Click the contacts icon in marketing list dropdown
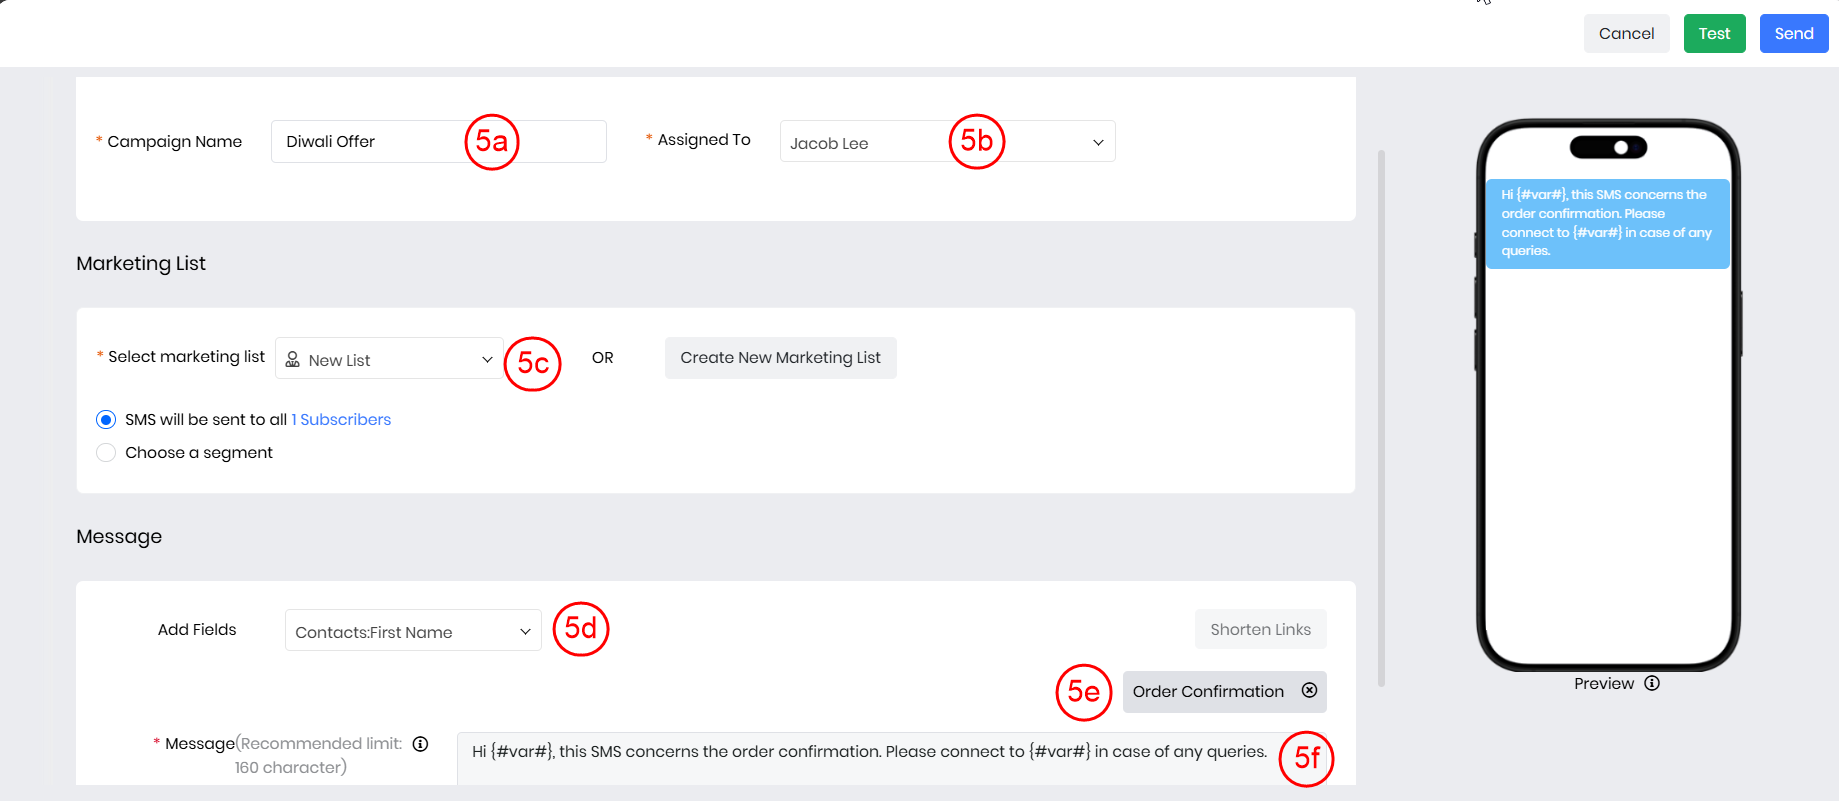 point(293,359)
